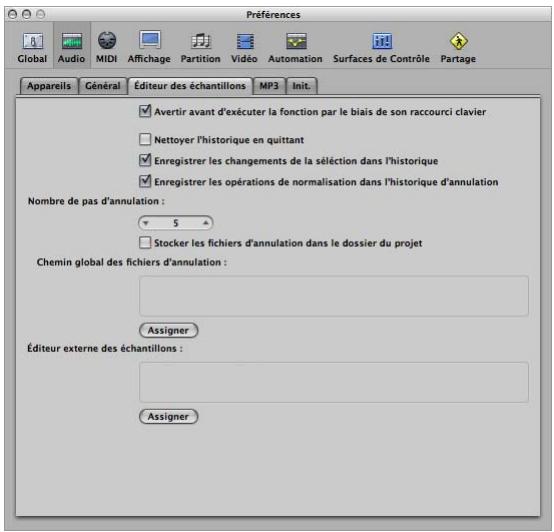Click the Éditeur externe des échantillons path field
This screenshot has height=532, width=554.
(x=334, y=382)
